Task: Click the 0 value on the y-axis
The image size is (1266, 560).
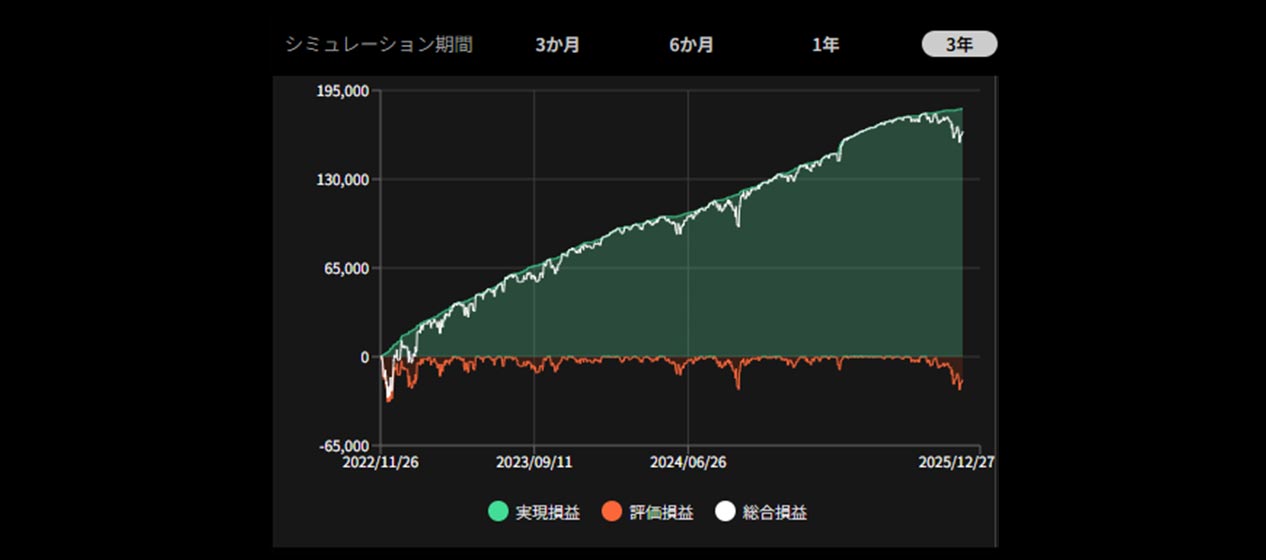Action: [366, 357]
